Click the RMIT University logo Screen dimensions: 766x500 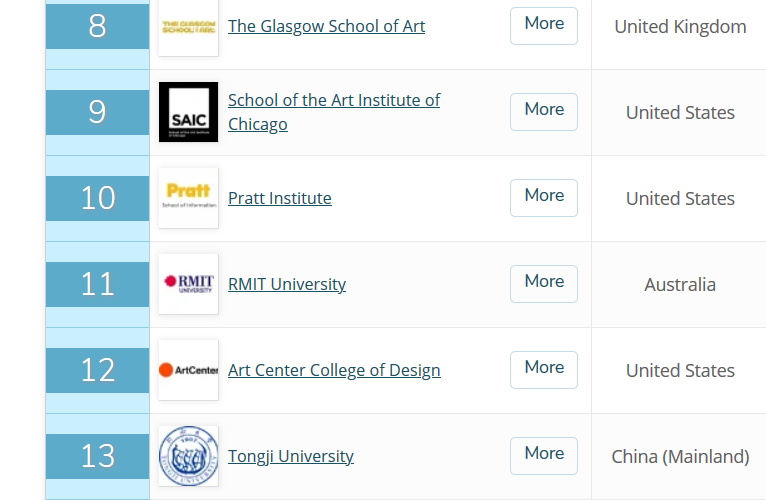coord(188,284)
